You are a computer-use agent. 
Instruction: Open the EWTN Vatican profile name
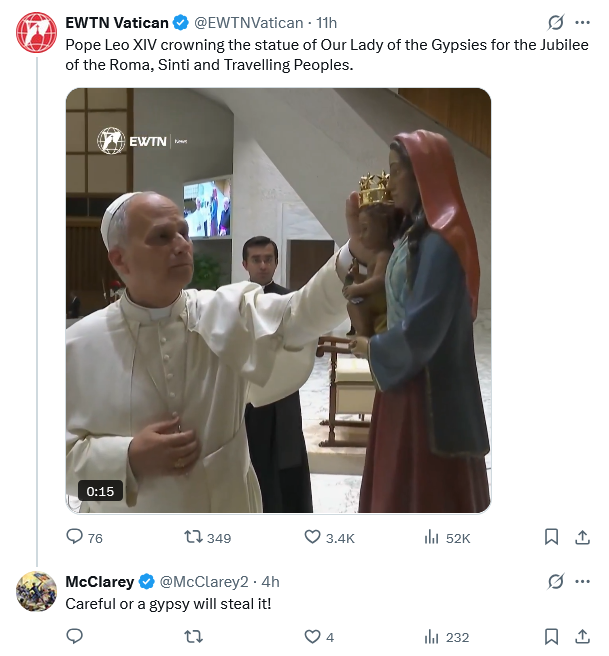116,23
